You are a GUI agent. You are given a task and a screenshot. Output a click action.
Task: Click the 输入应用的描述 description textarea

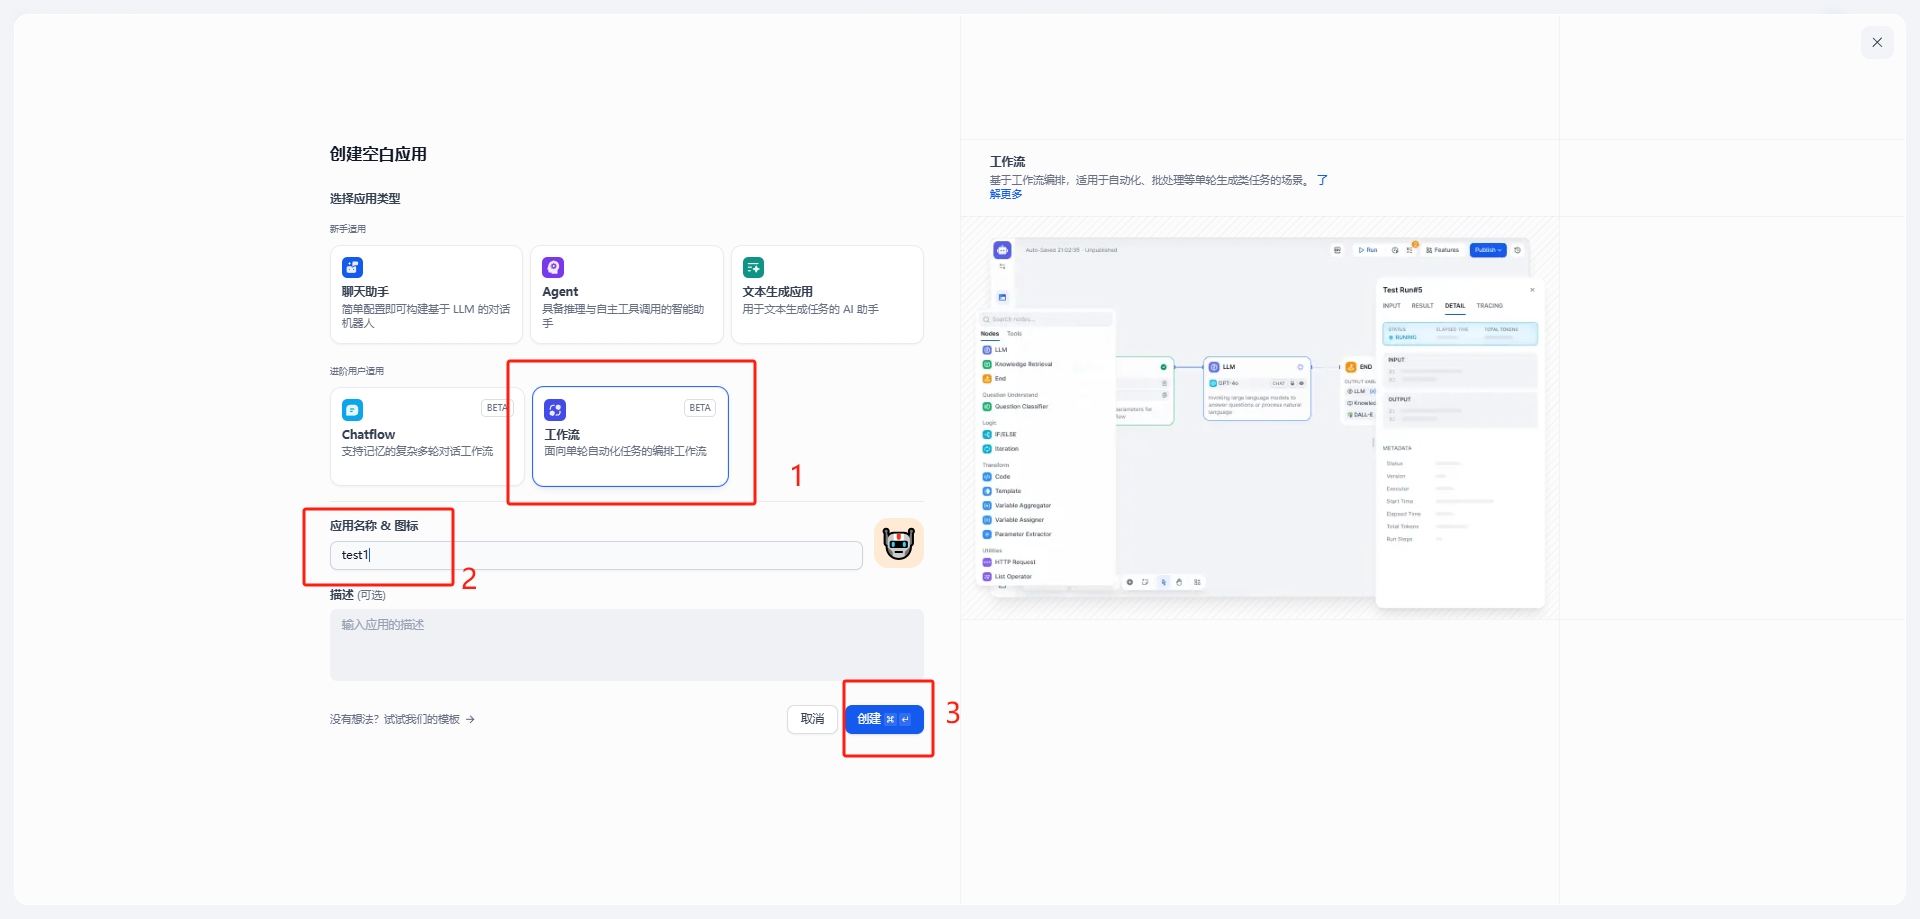[626, 645]
